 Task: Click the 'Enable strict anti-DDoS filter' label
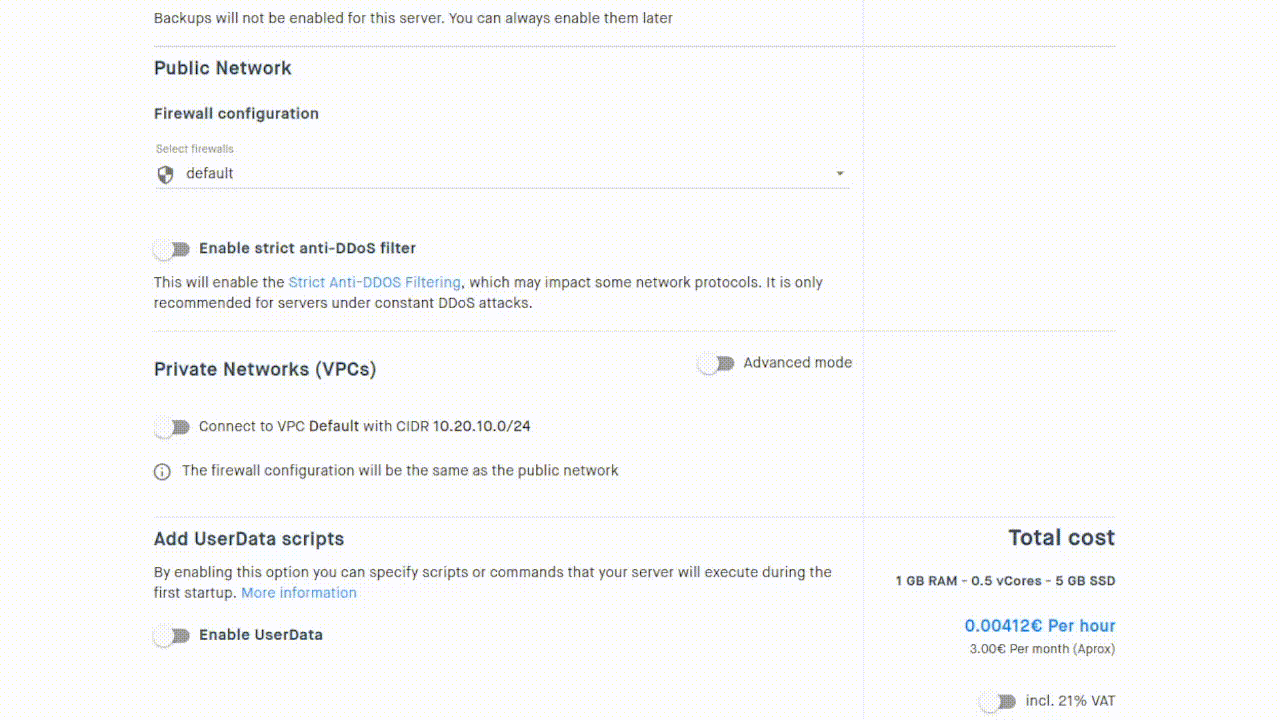(x=307, y=248)
